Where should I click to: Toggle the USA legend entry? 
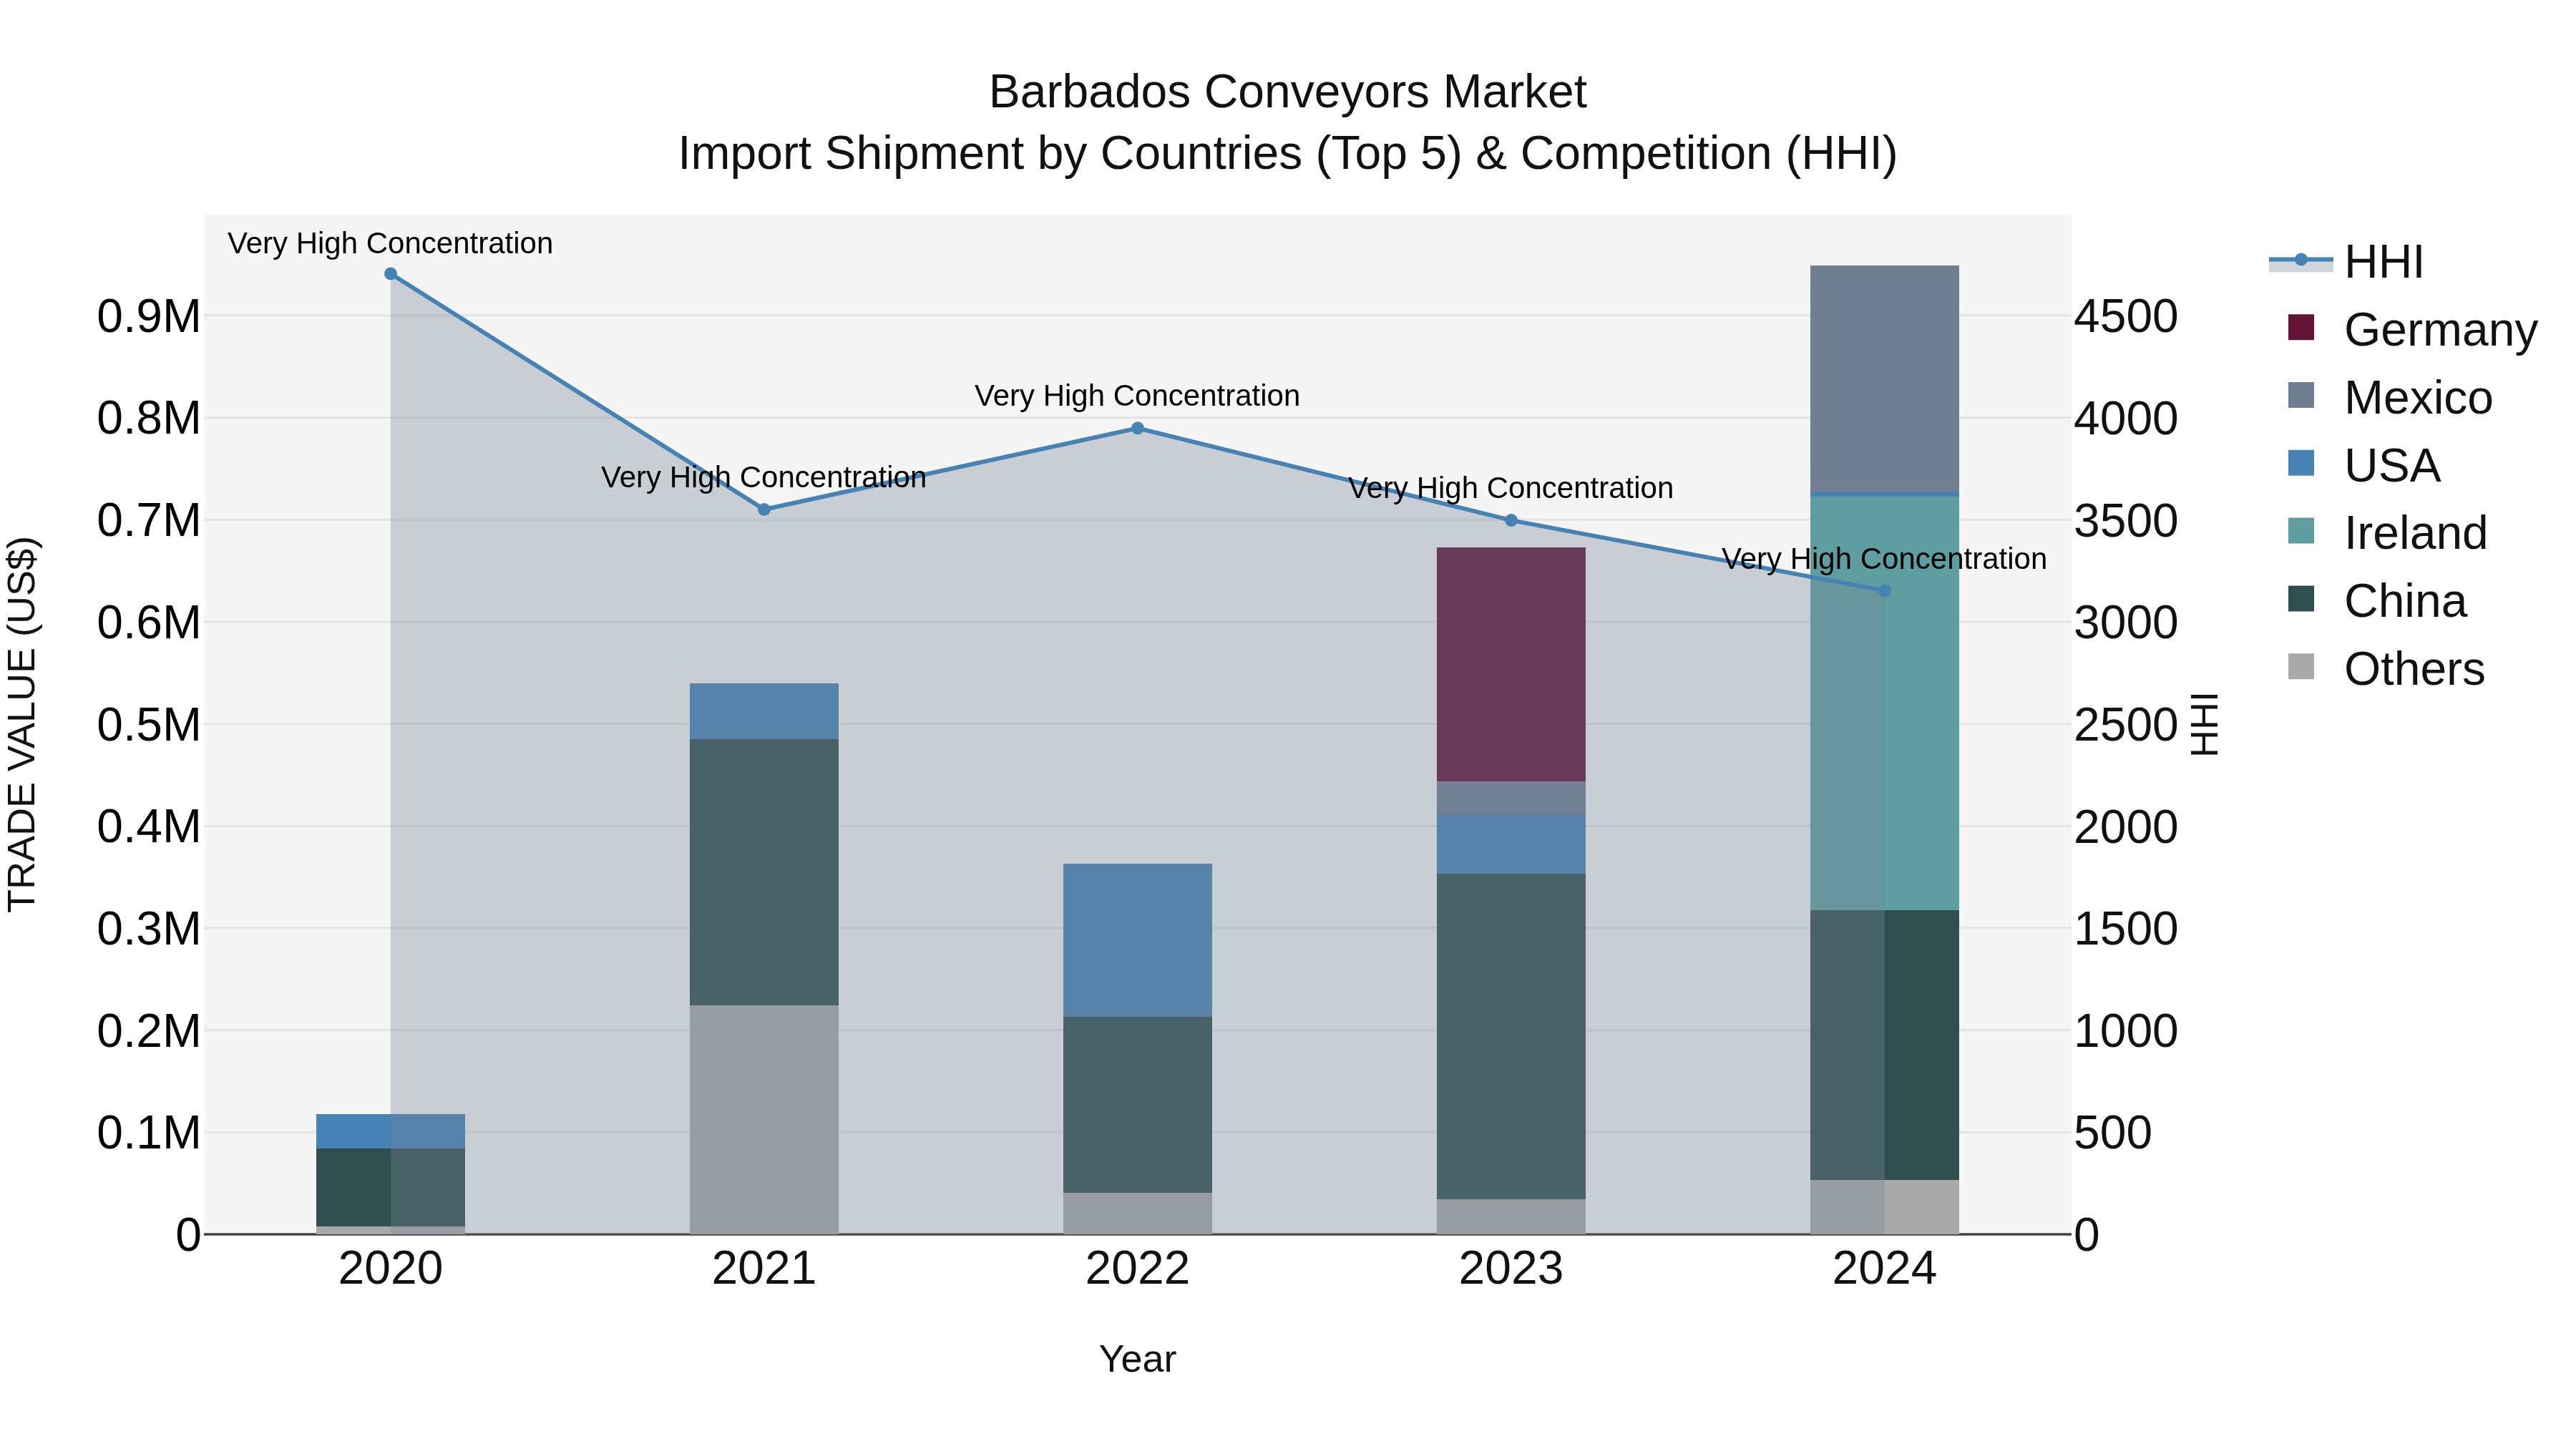[x=2364, y=466]
